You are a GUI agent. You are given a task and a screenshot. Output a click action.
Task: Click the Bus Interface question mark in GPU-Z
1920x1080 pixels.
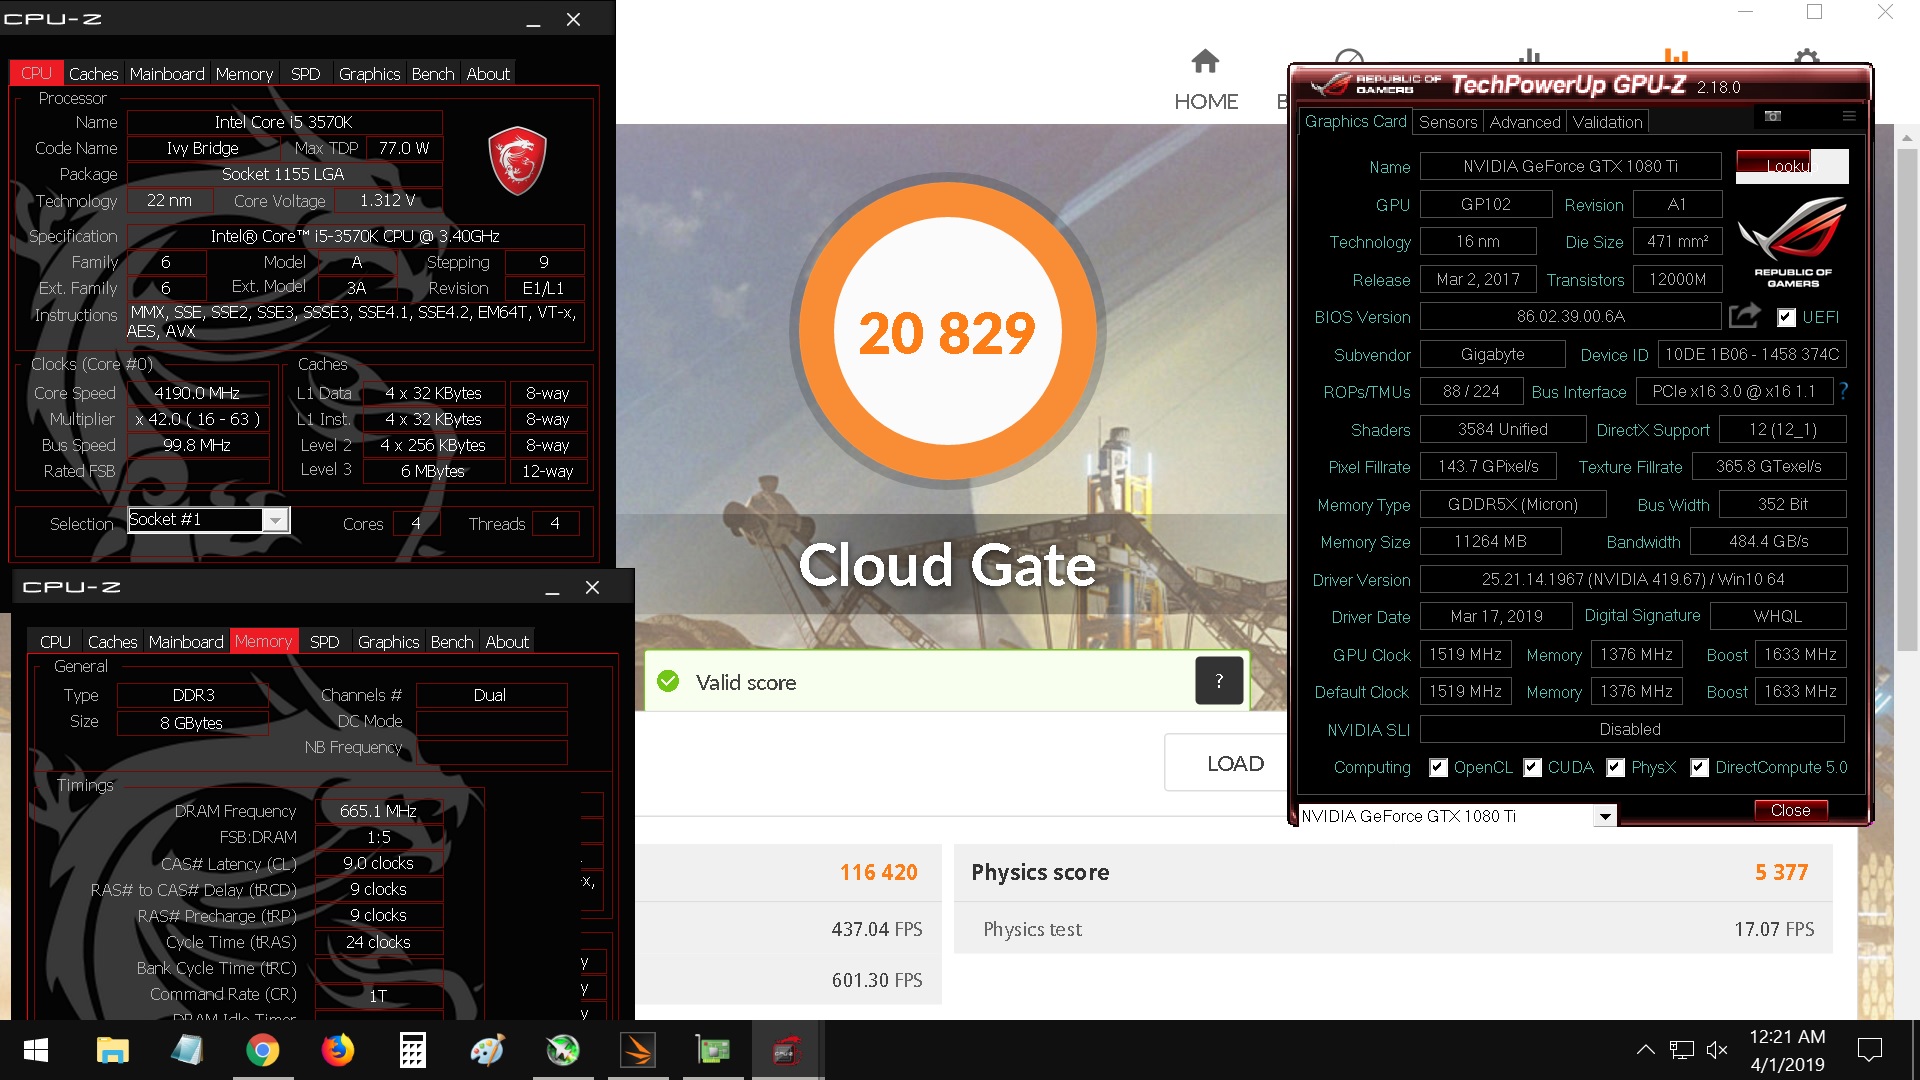[1843, 391]
